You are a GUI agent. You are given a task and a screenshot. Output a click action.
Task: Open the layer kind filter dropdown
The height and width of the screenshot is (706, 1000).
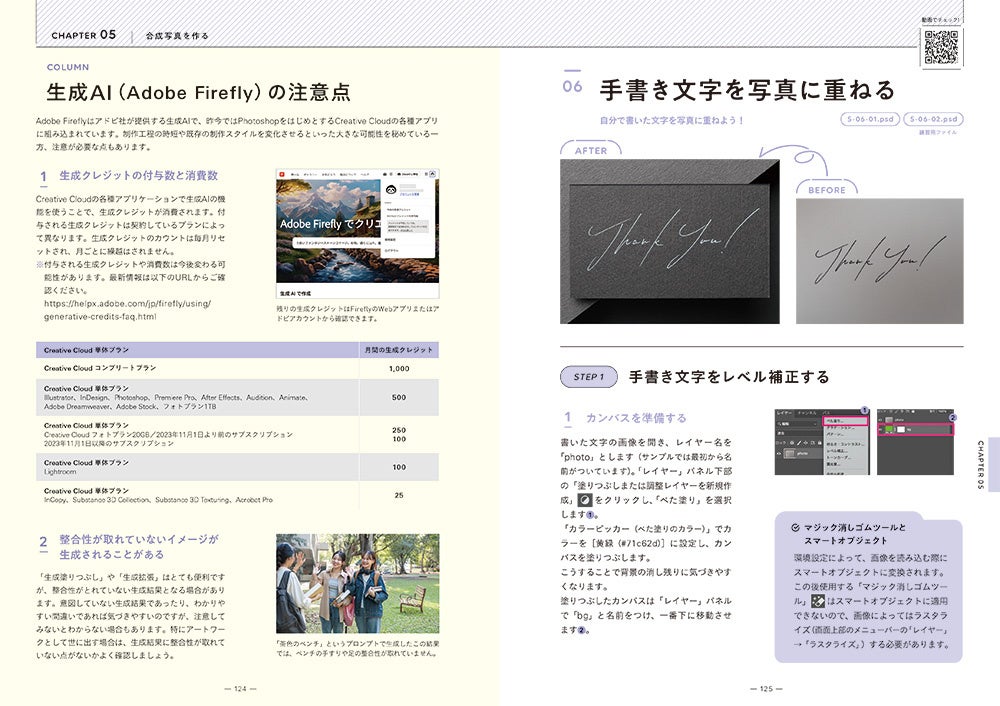[796, 424]
